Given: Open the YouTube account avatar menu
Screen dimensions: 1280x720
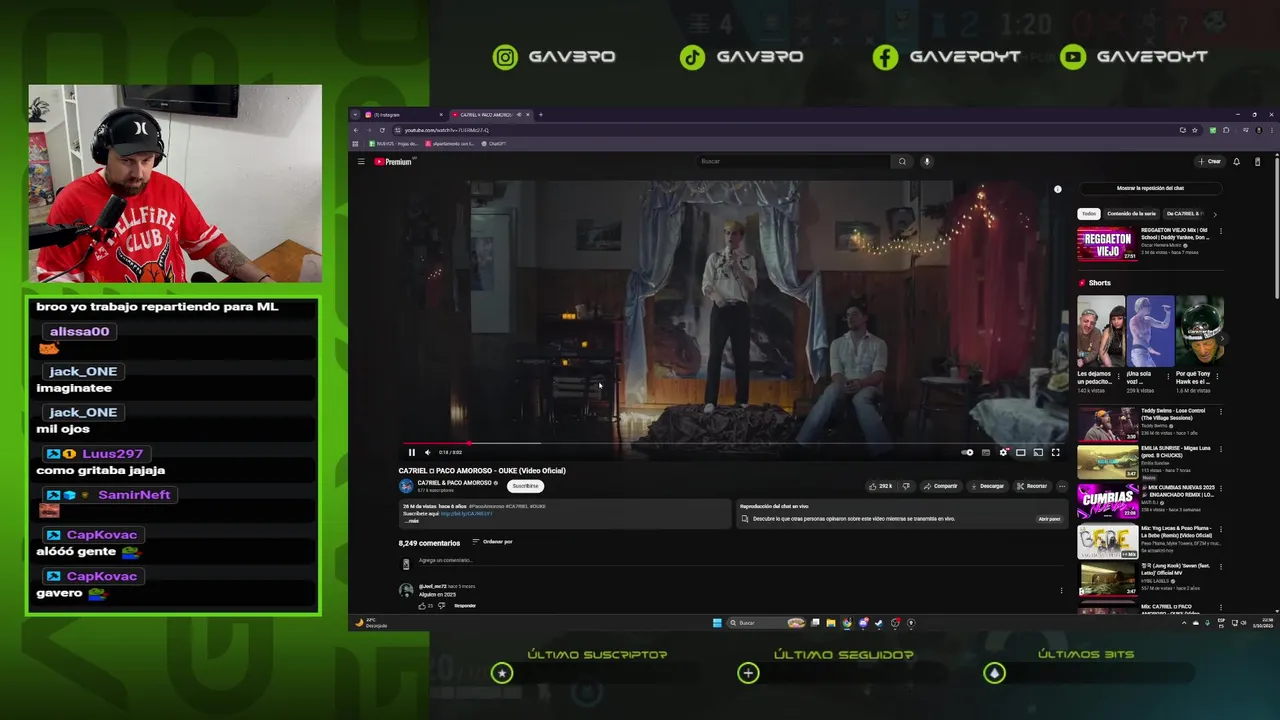Looking at the screenshot, I should pos(1257,161).
